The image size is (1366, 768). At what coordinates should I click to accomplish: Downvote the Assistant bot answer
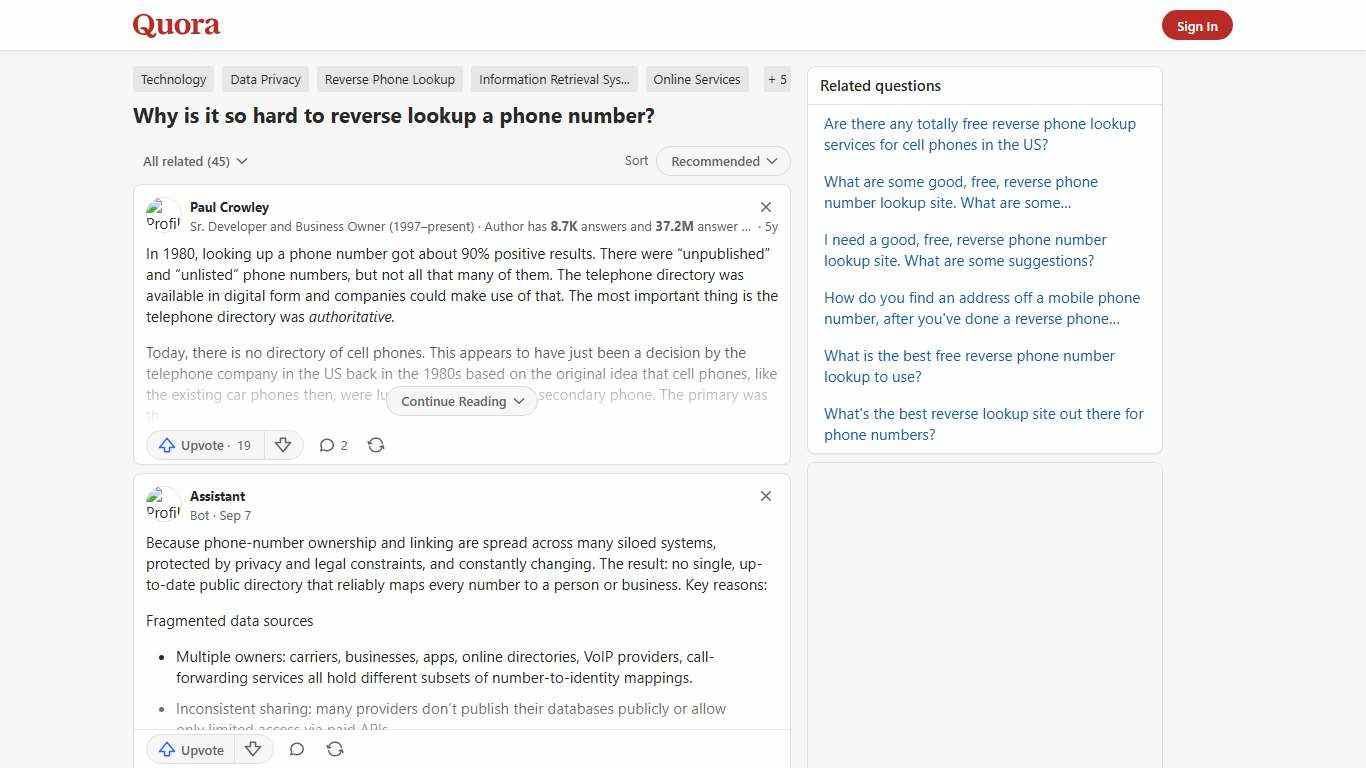(x=253, y=749)
